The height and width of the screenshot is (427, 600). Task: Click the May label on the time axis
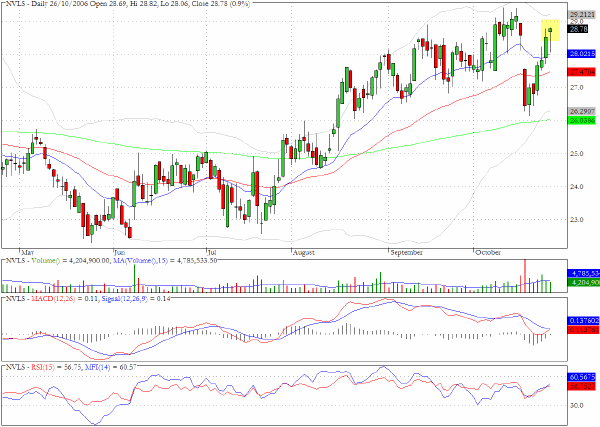tap(28, 253)
